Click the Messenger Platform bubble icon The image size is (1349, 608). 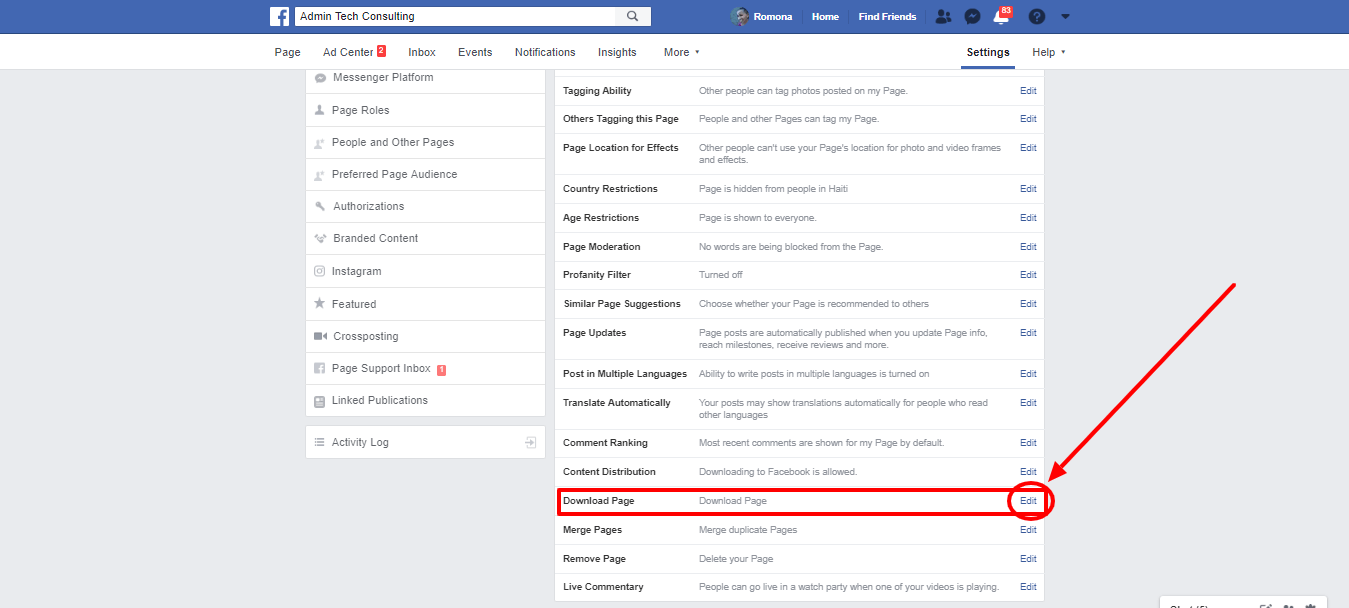(320, 78)
